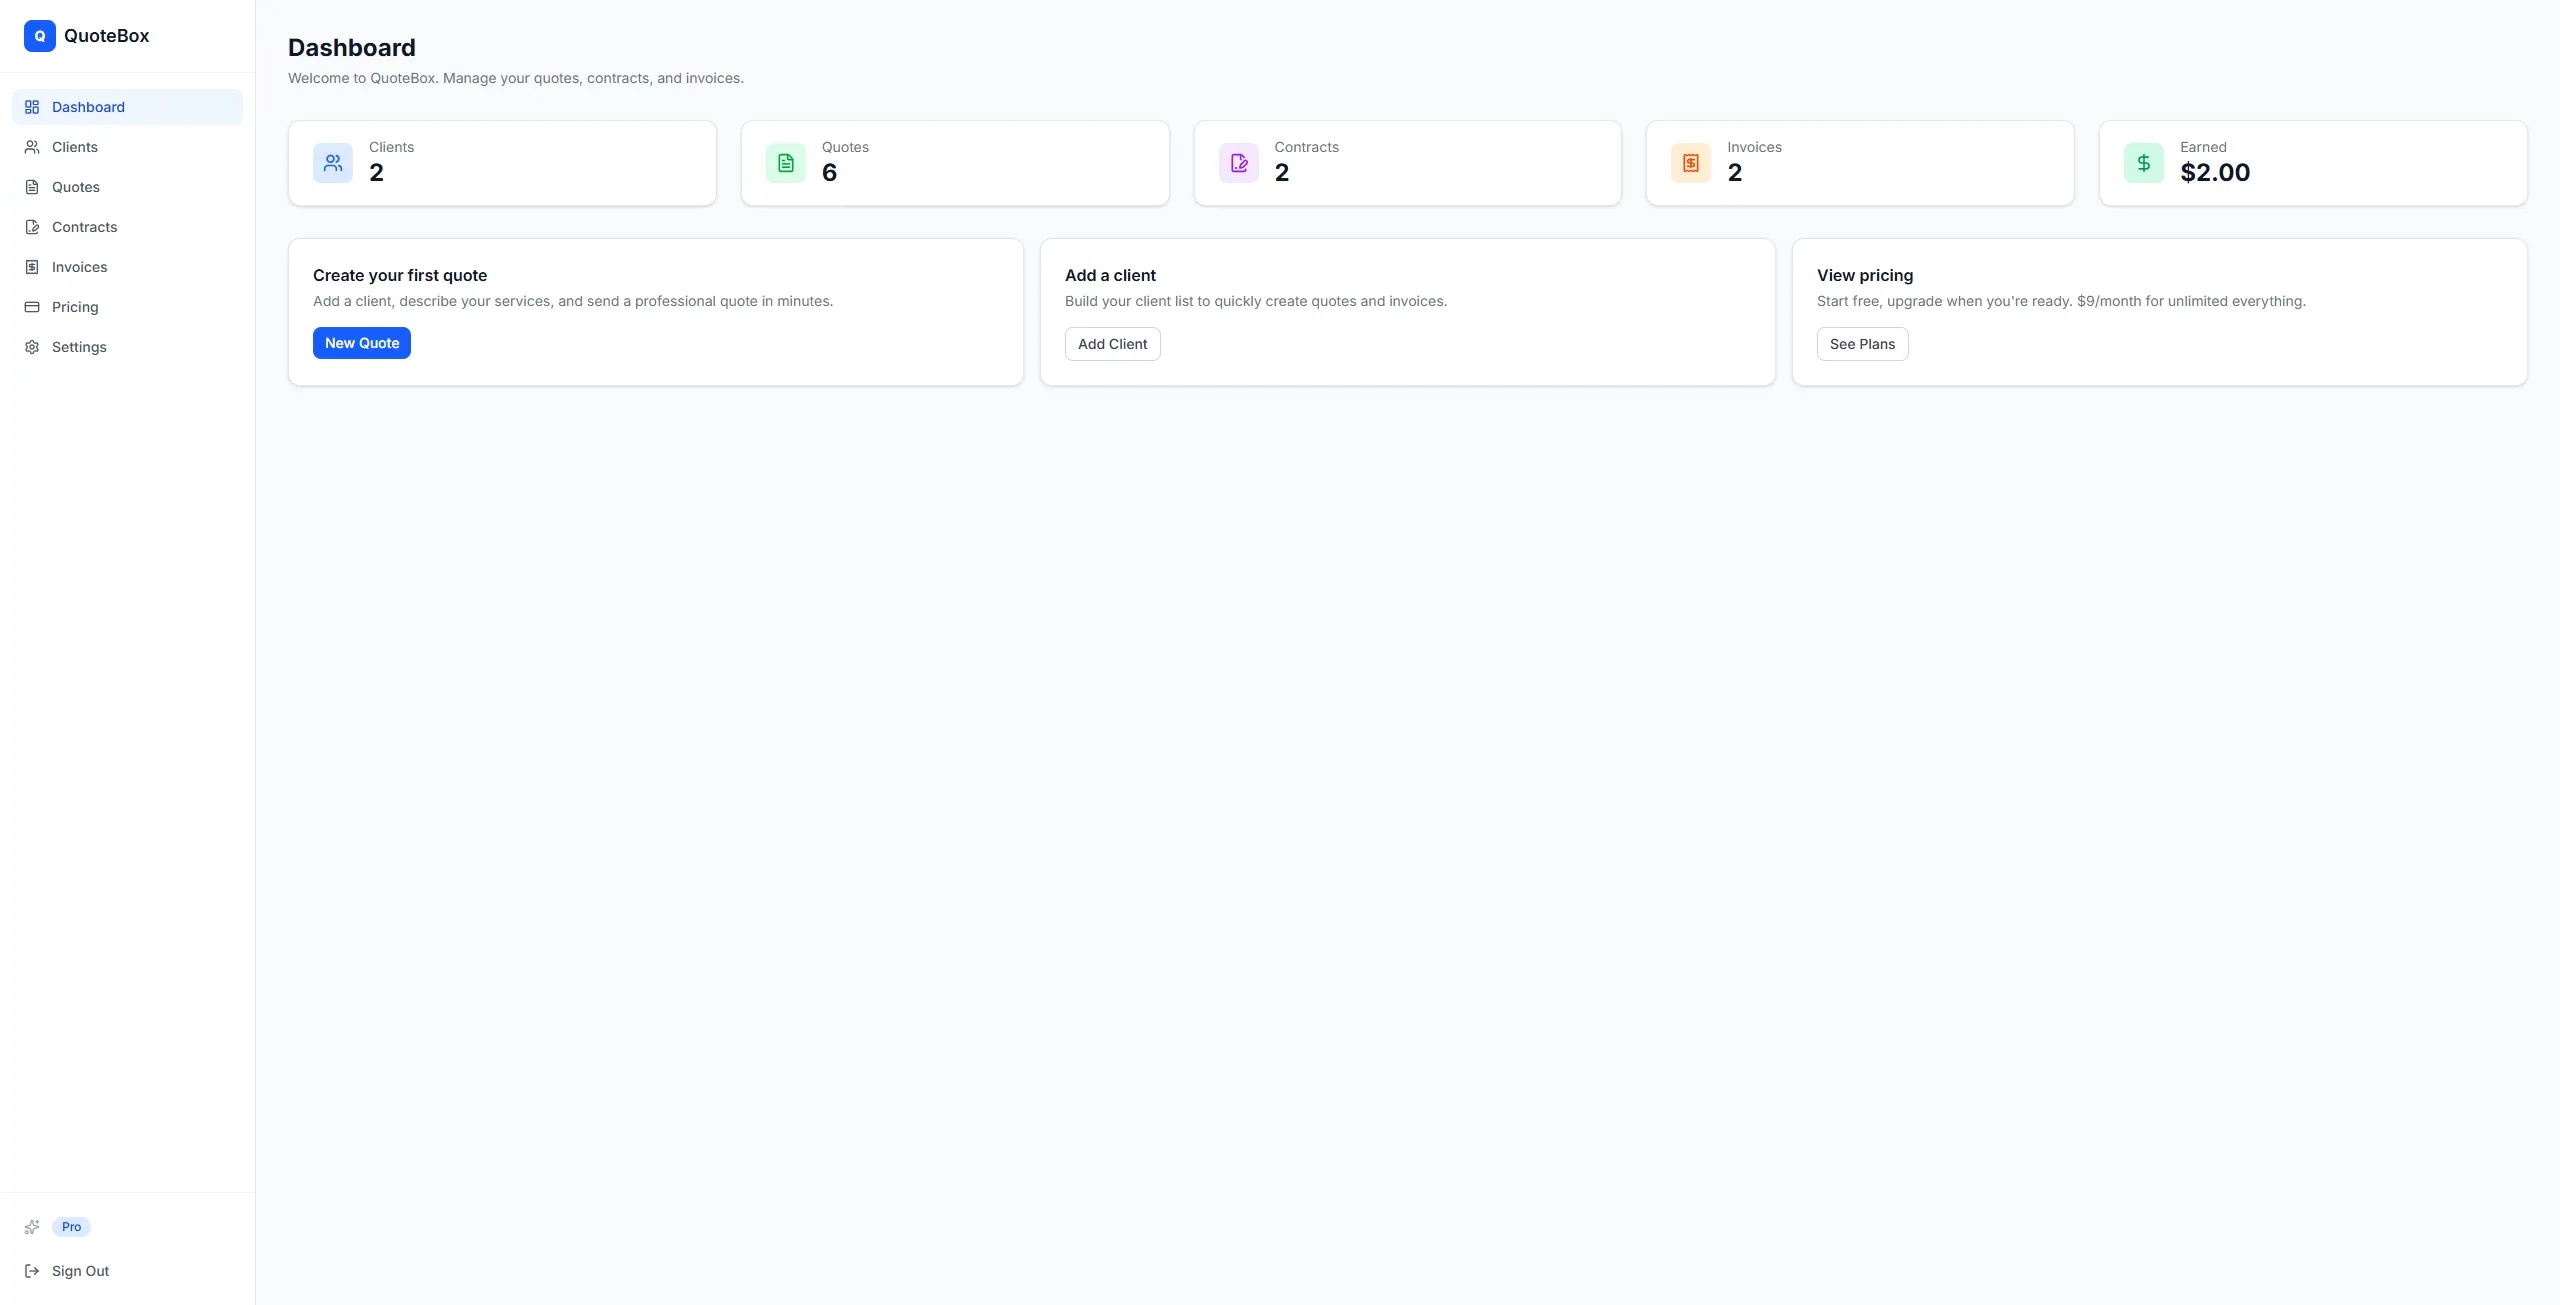Click the Earned amount $2.00
This screenshot has width=2560, height=1305.
(2215, 173)
